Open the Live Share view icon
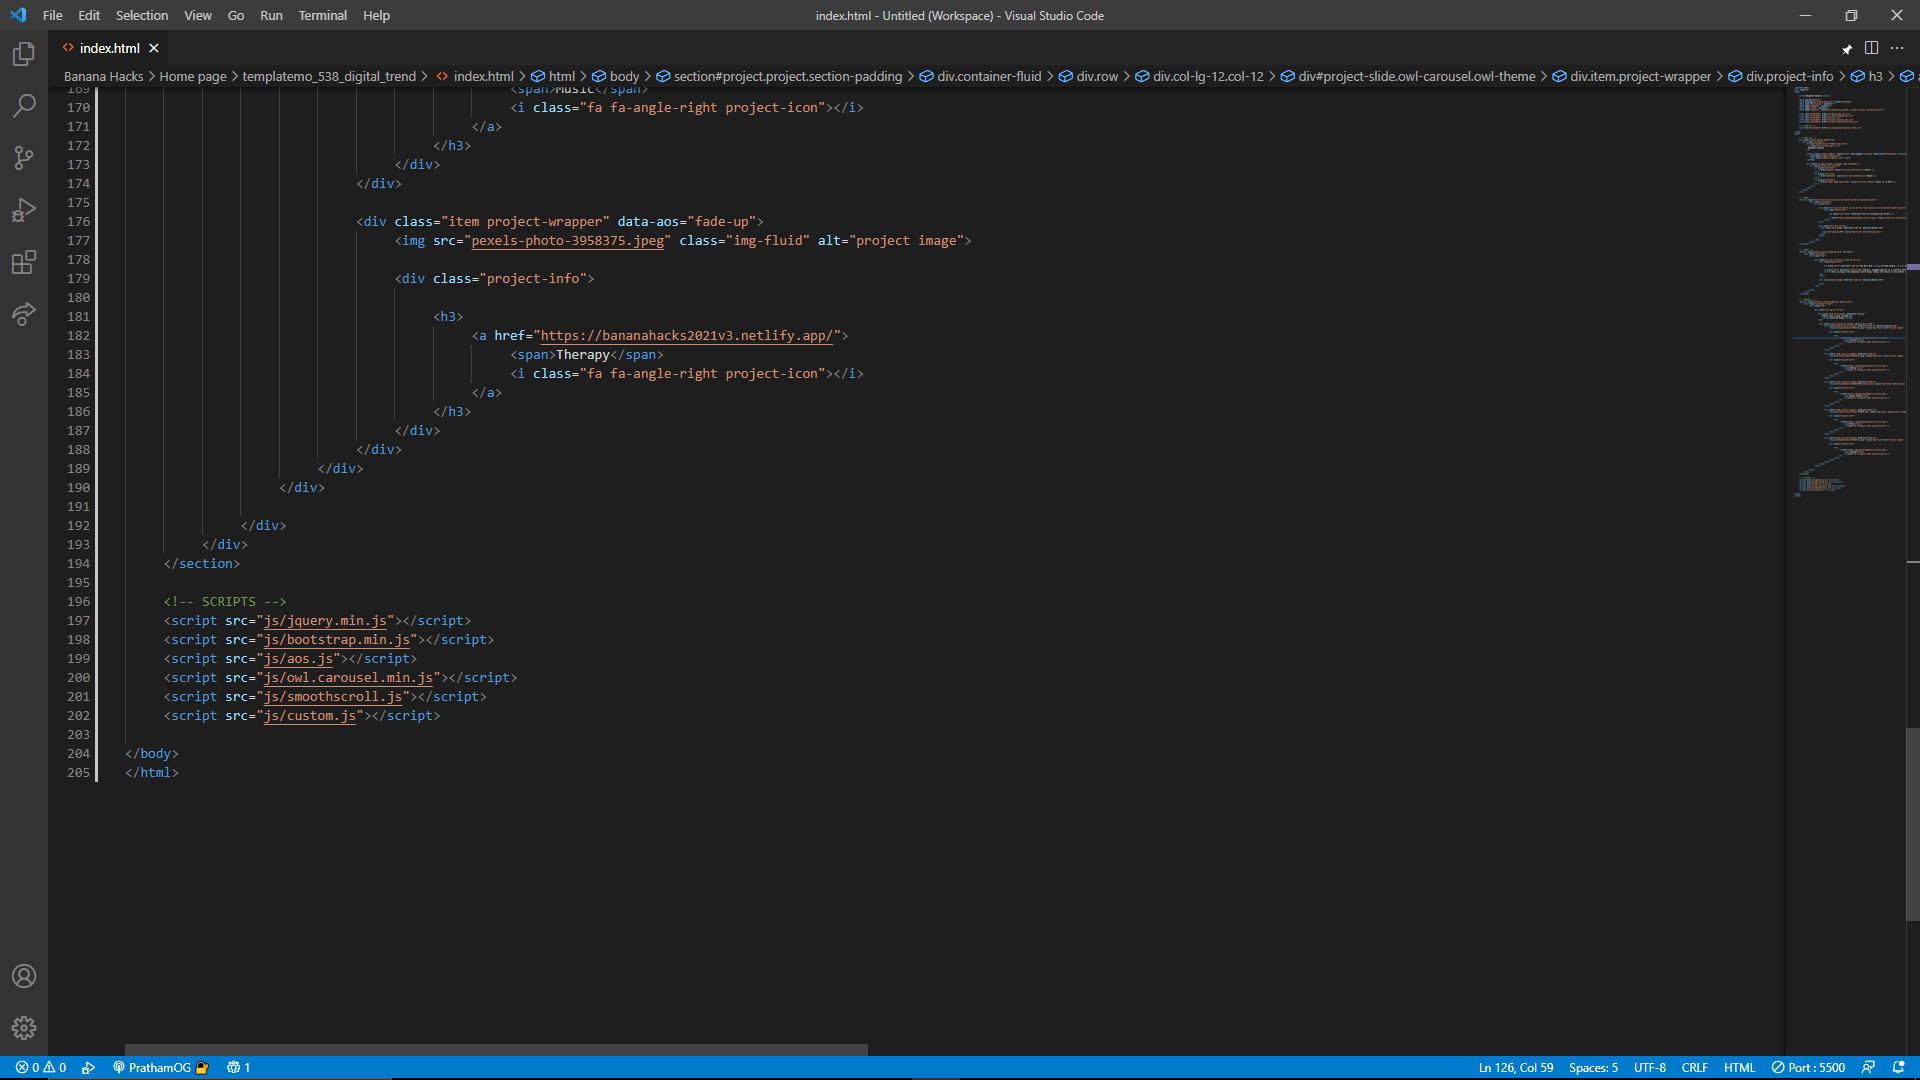The width and height of the screenshot is (1920, 1080). 24,314
